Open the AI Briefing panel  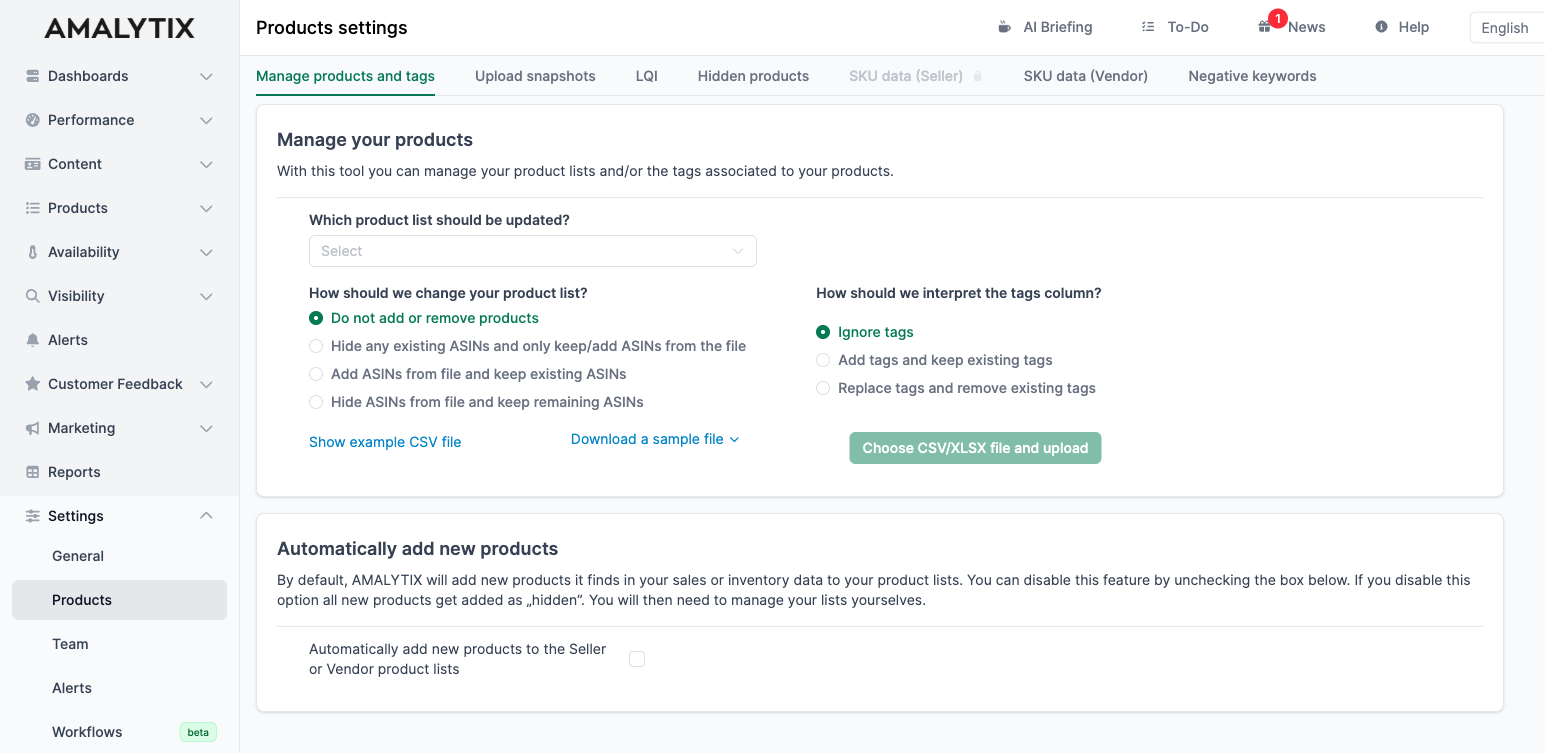coord(1044,27)
